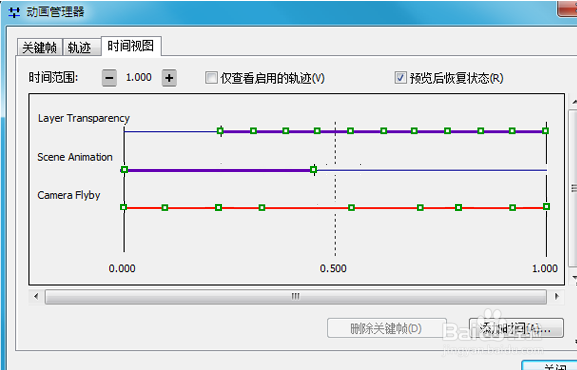Select the Layer Transparency track label
577x370 pixels.
coord(84,118)
